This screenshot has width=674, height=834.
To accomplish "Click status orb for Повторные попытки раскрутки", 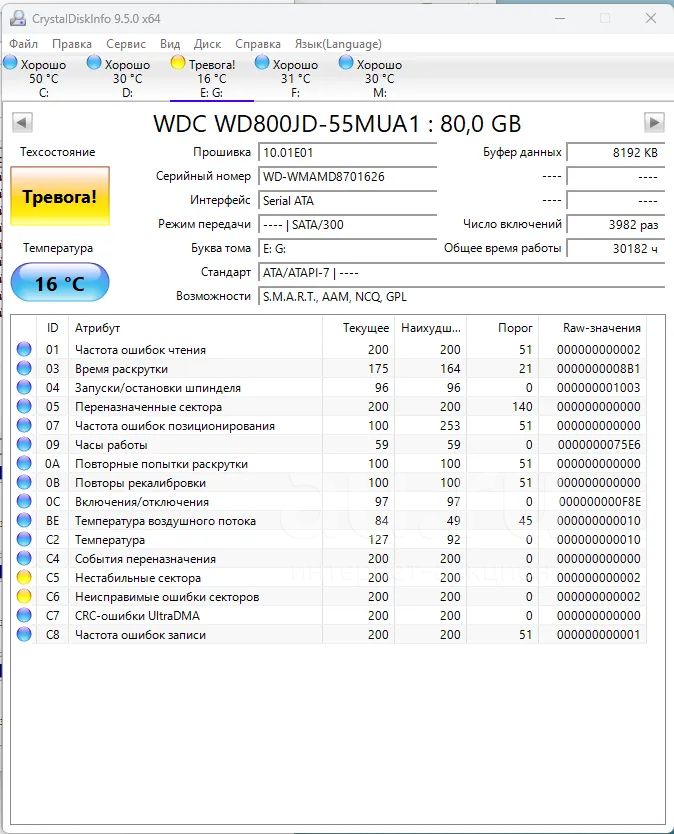I will pyautogui.click(x=24, y=464).
